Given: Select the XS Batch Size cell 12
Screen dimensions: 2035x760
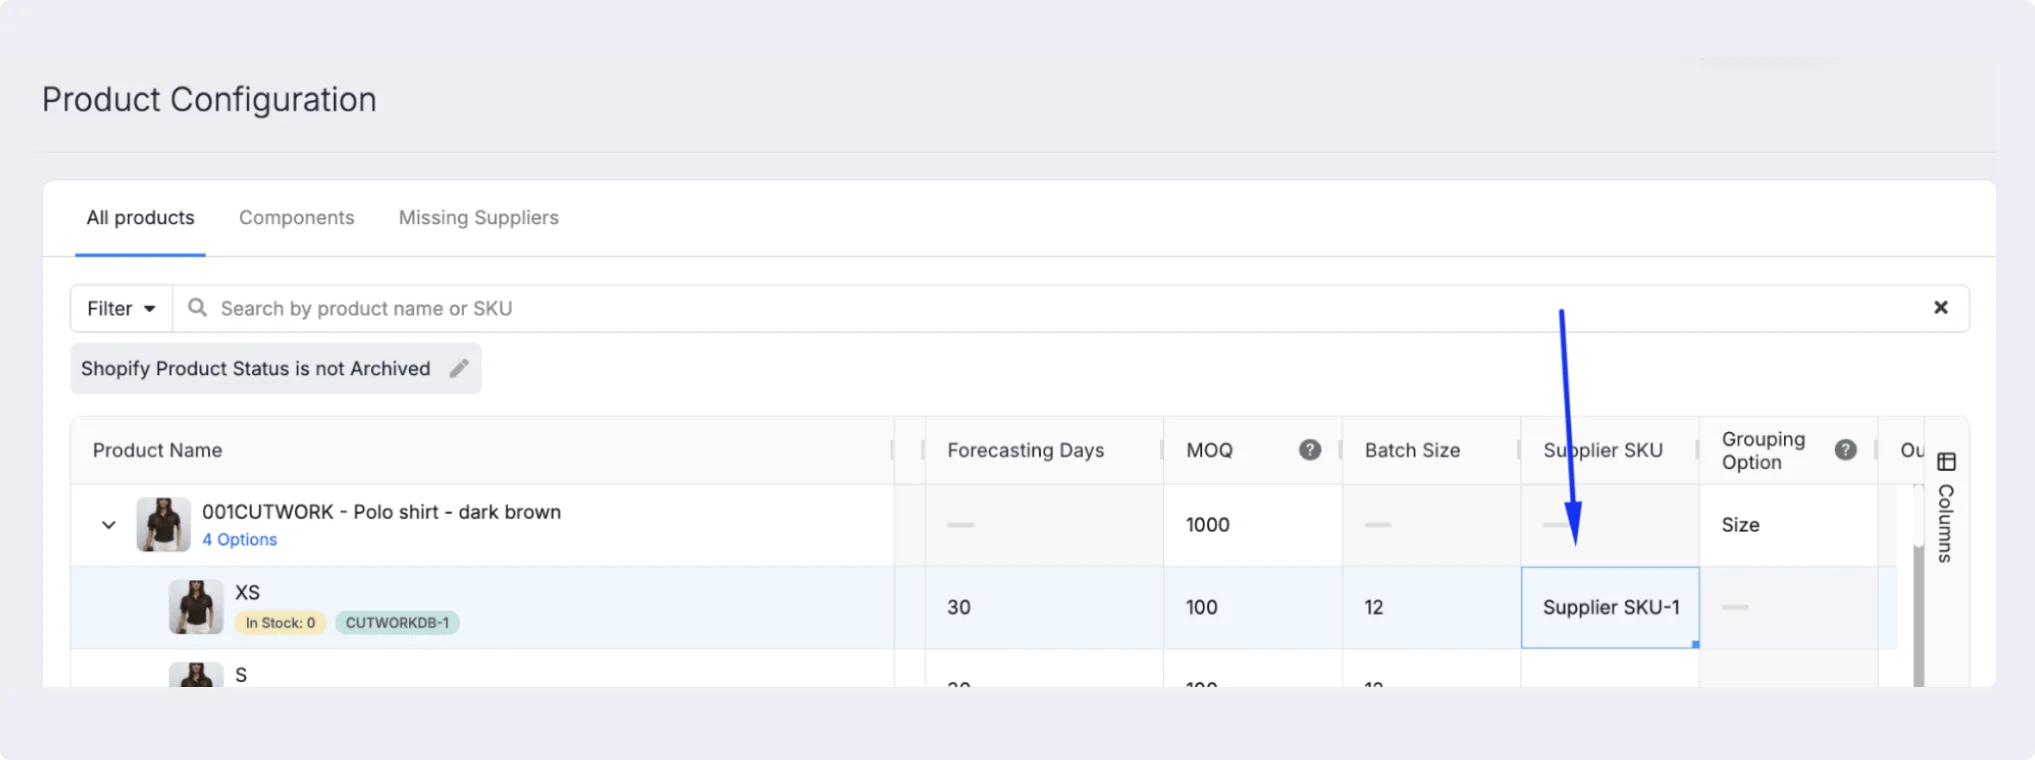Looking at the screenshot, I should pyautogui.click(x=1431, y=607).
